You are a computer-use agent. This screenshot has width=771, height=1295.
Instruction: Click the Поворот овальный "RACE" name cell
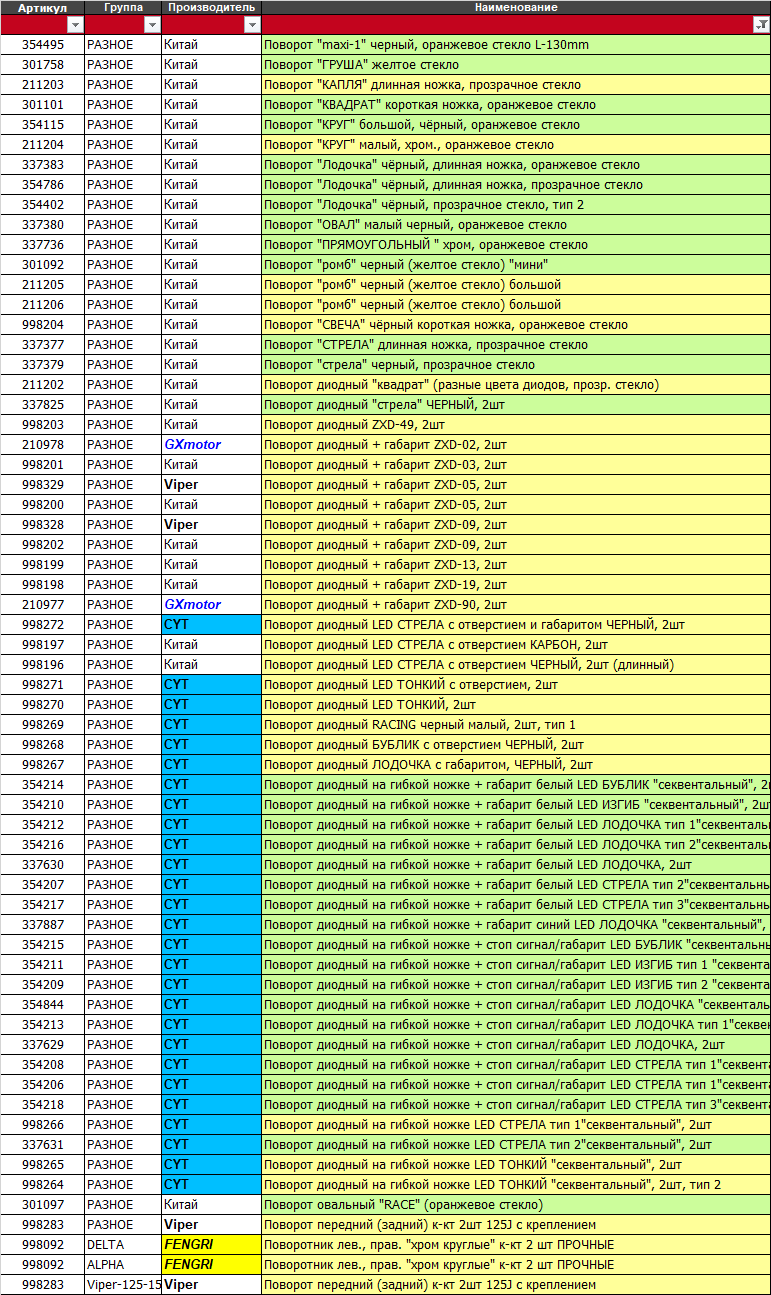pyautogui.click(x=516, y=1205)
